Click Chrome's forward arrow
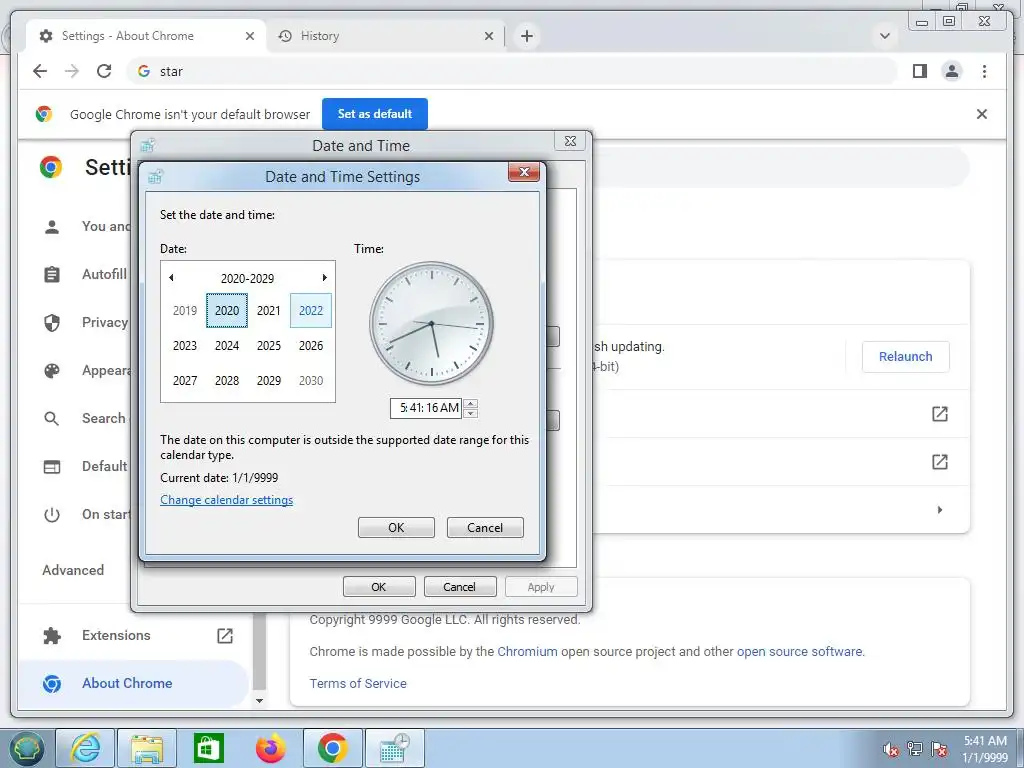This screenshot has height=768, width=1024. (72, 71)
